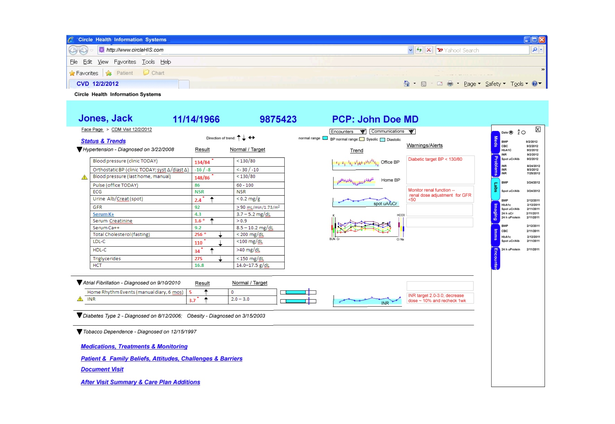The image size is (615, 424).
Task: Click the blue Help question mark icon
Action: click(534, 84)
